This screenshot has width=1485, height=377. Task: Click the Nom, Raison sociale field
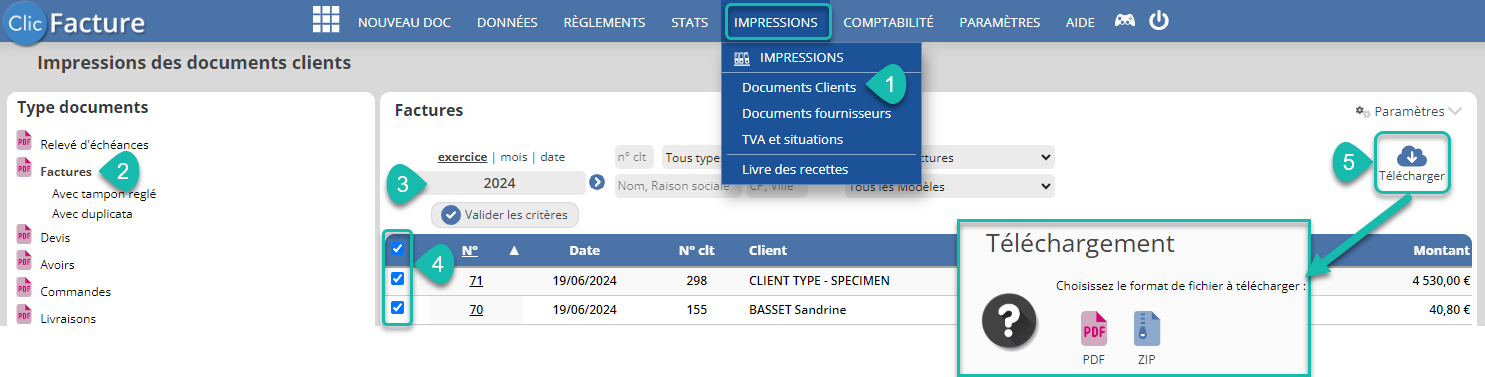(x=678, y=186)
